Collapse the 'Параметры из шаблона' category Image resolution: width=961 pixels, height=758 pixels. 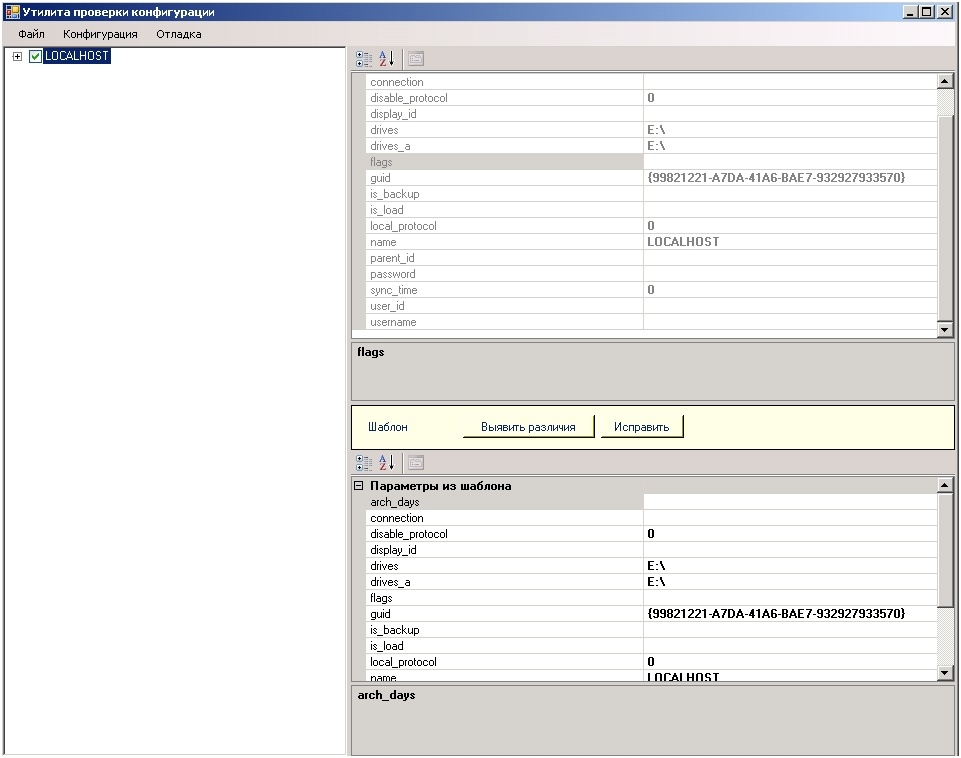pos(359,486)
